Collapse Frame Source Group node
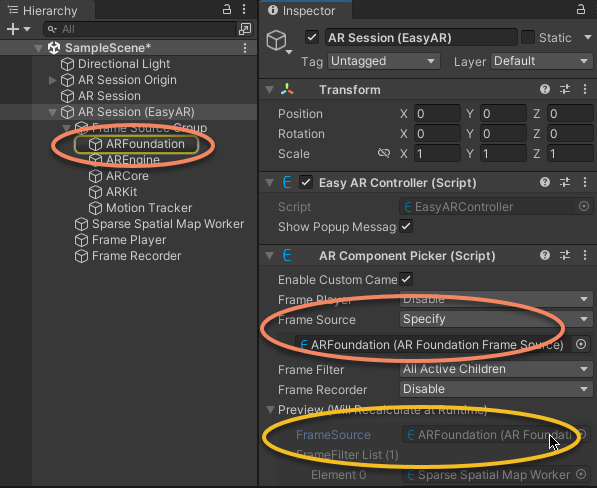This screenshot has height=488, width=597. [x=67, y=128]
